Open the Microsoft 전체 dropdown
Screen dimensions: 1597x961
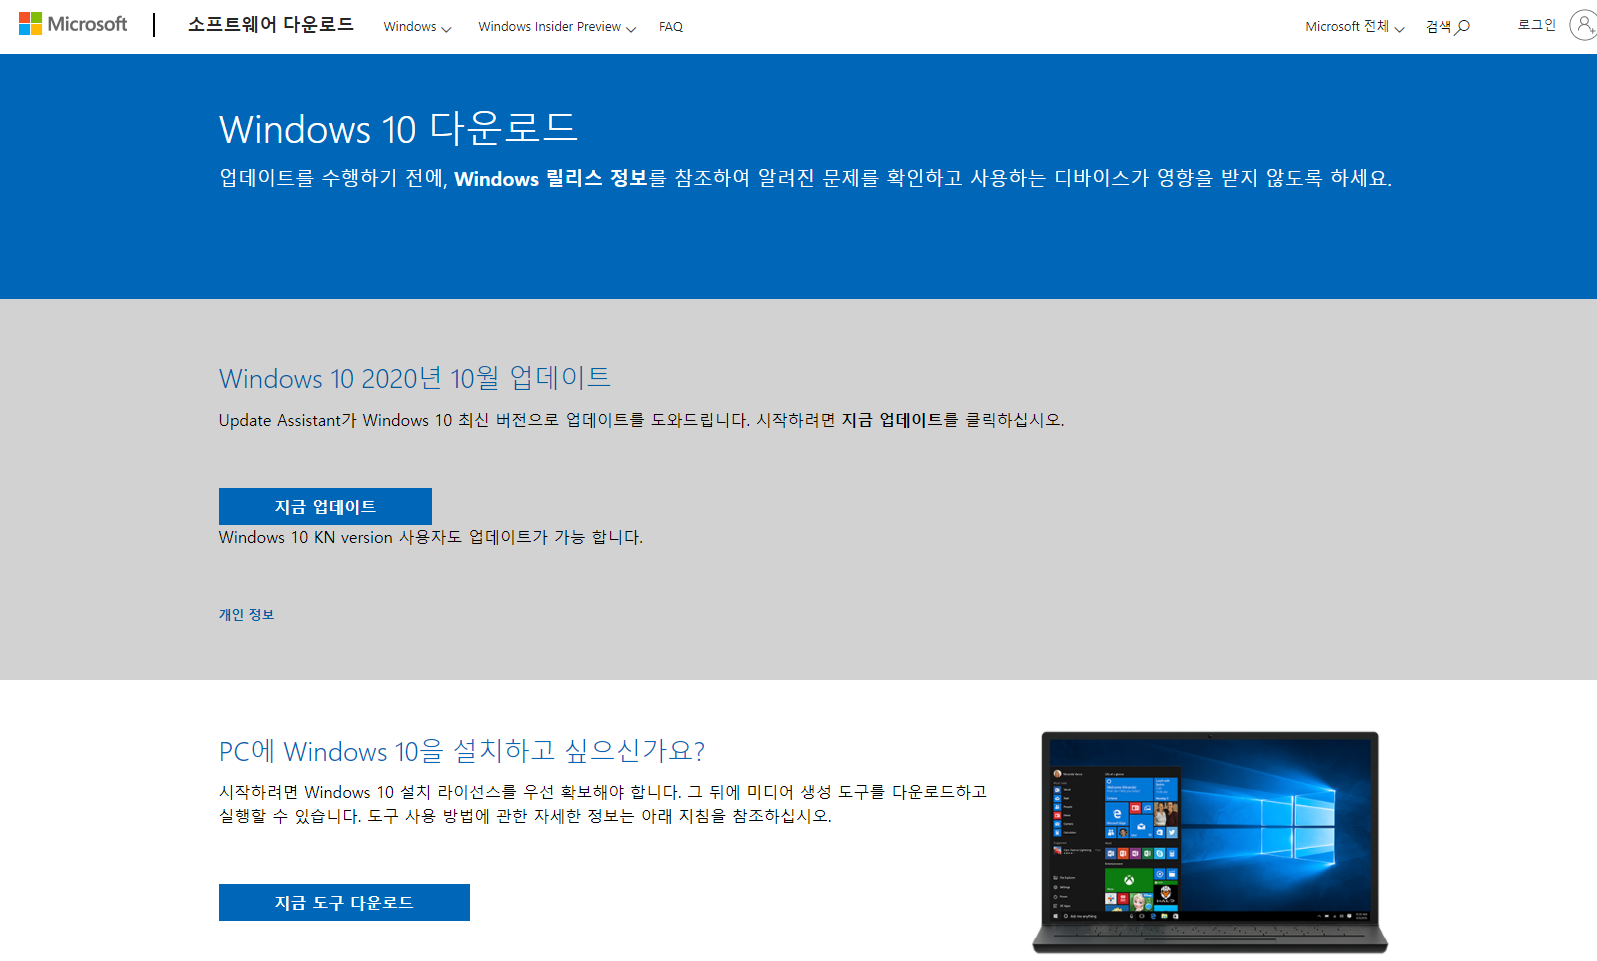point(1355,27)
